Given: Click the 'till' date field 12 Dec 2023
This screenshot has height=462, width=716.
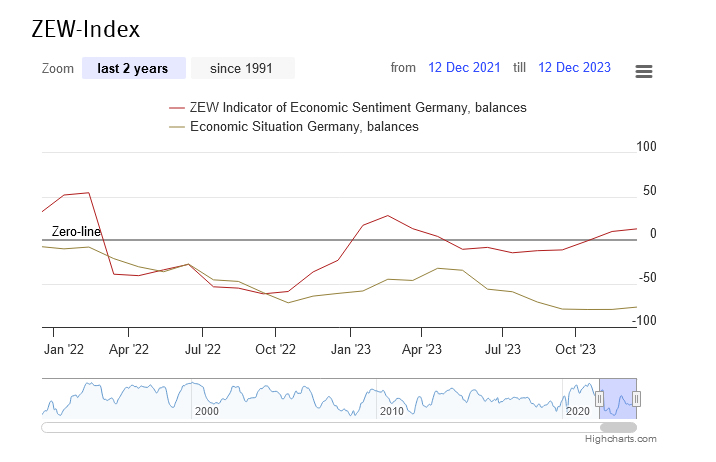Looking at the screenshot, I should pos(574,68).
